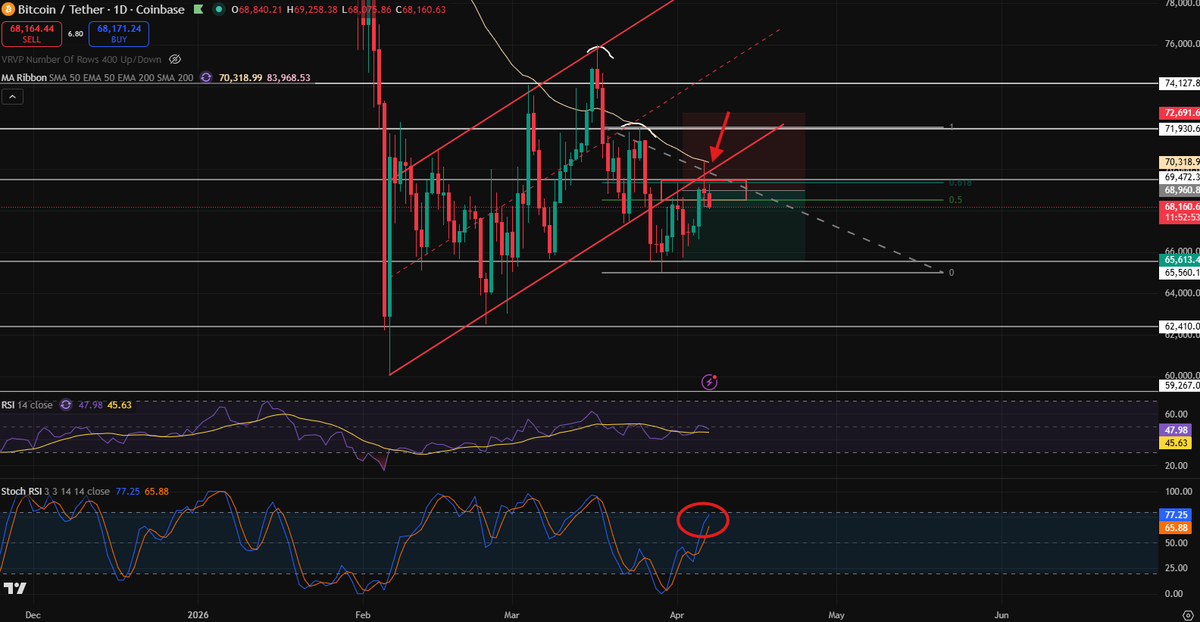Select the RSI 14 close legend
The width and height of the screenshot is (1200, 622).
(x=28, y=405)
